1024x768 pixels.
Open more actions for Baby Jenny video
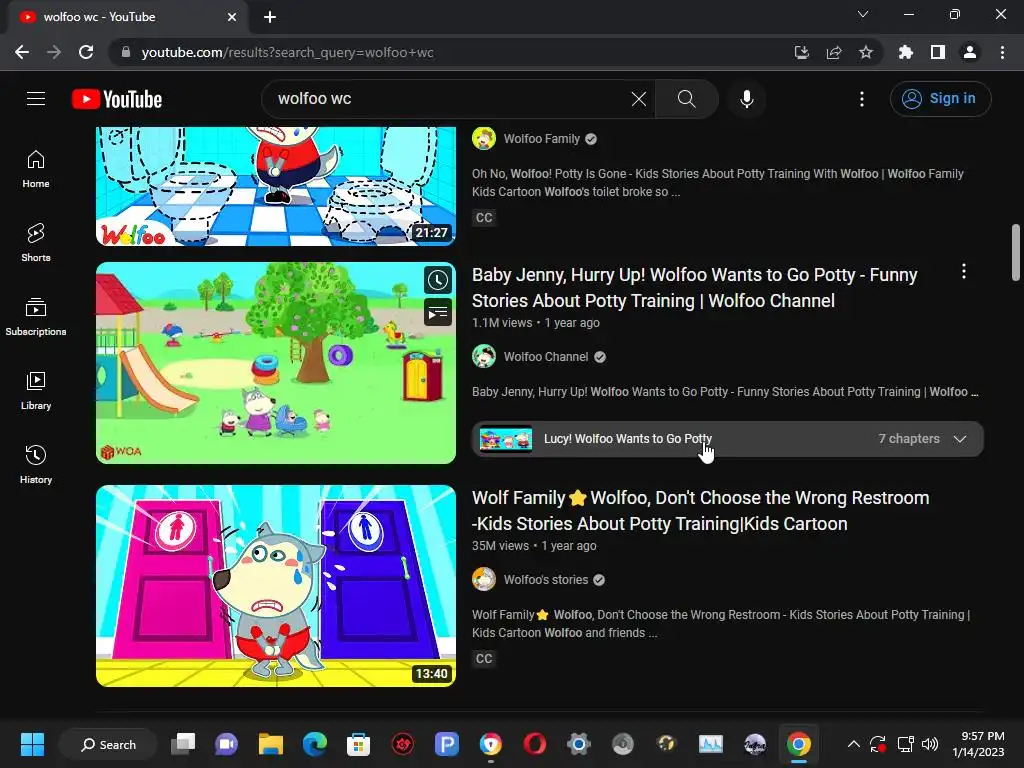(963, 272)
